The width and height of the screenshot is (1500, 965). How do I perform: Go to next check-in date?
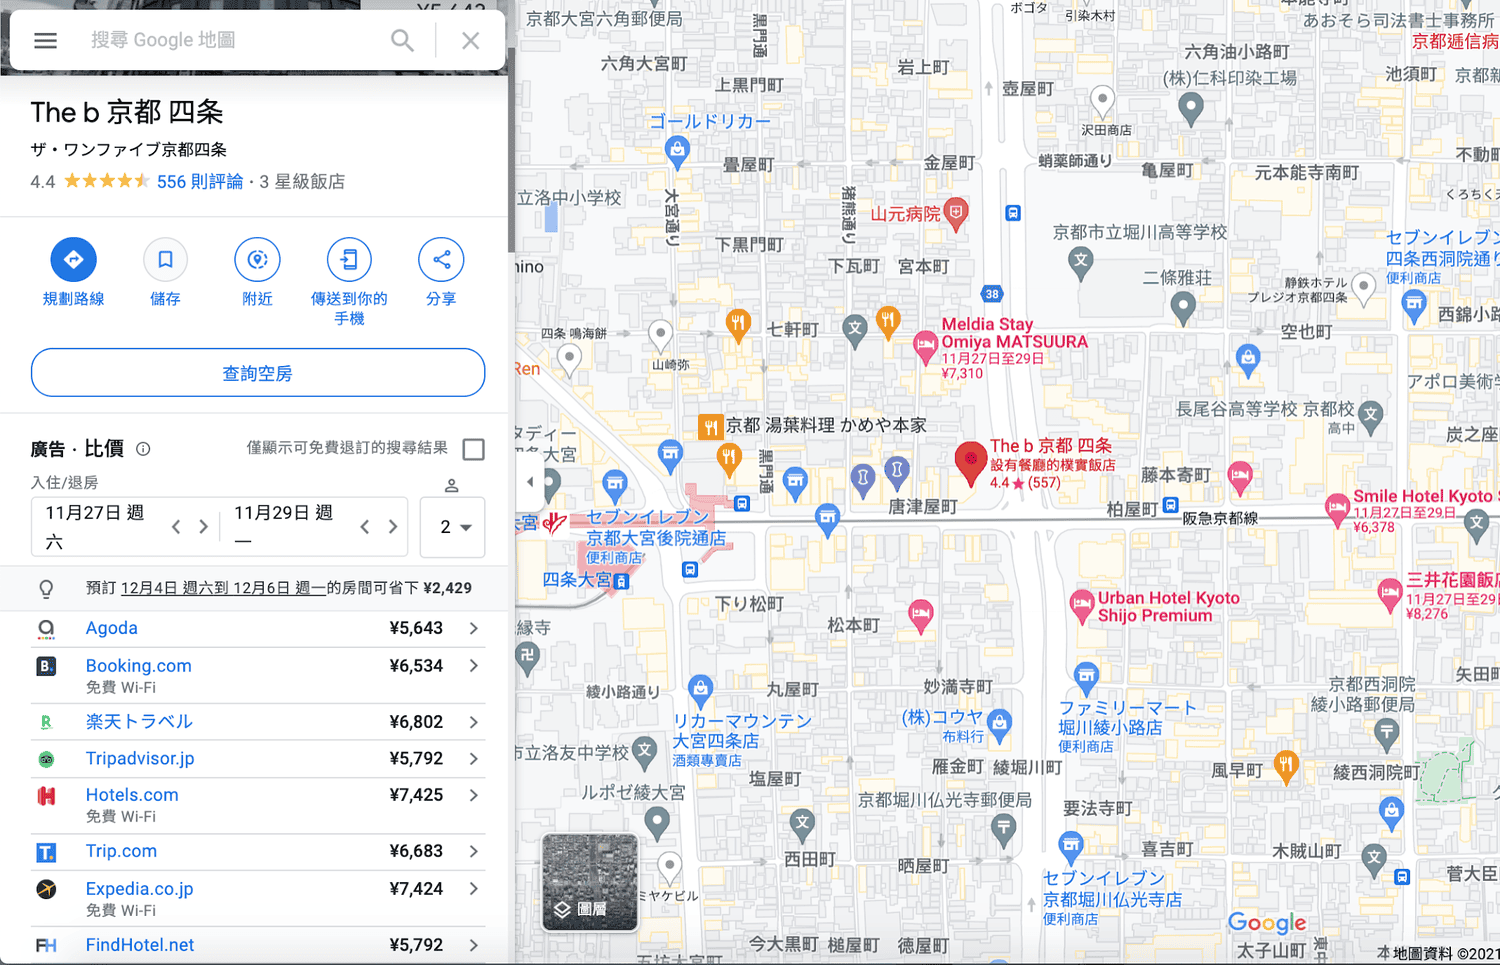point(204,527)
